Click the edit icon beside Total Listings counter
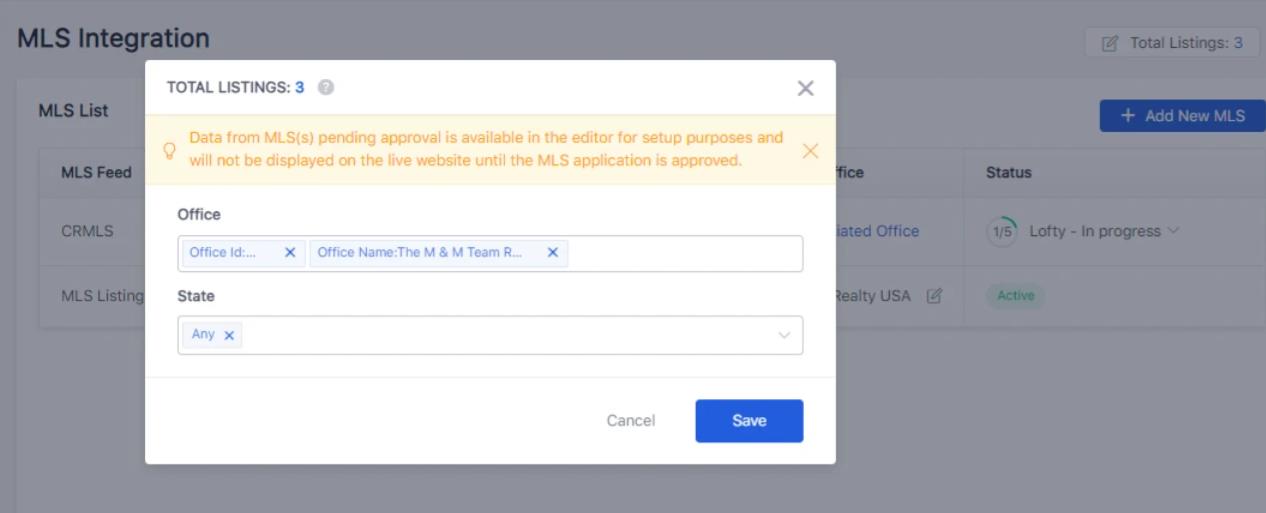The width and height of the screenshot is (1266, 513). tap(1109, 44)
